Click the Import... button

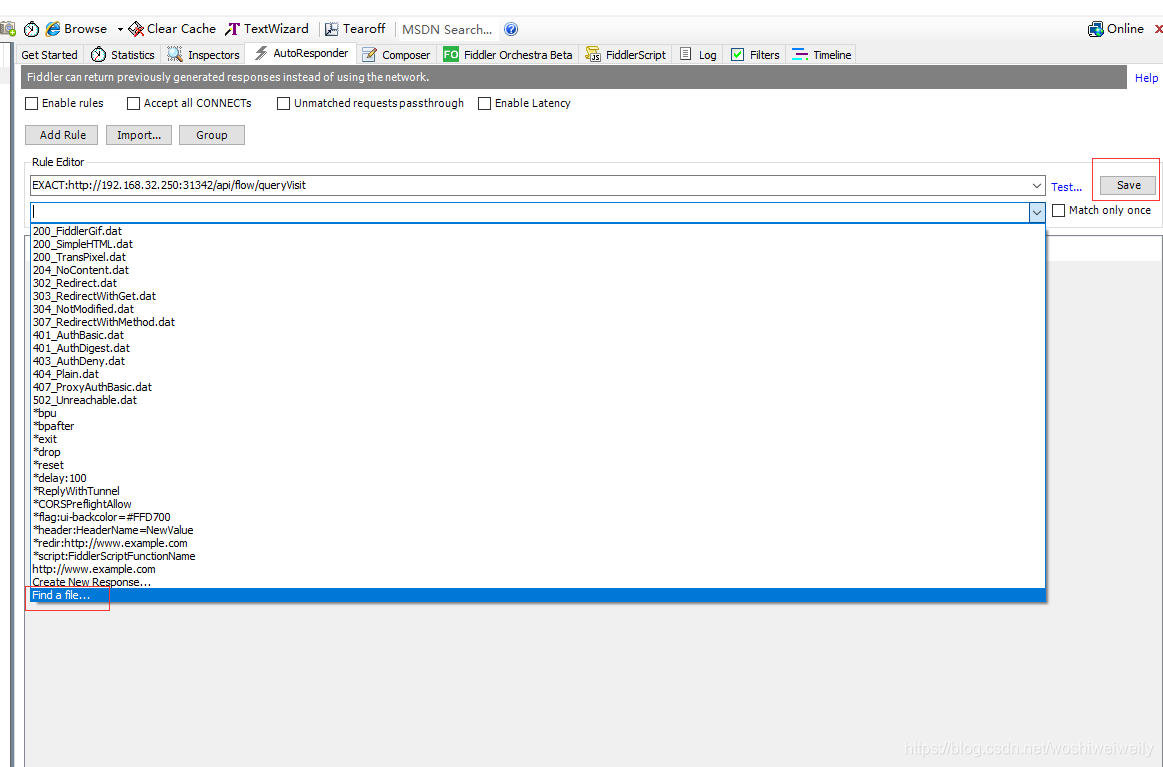pyautogui.click(x=139, y=135)
